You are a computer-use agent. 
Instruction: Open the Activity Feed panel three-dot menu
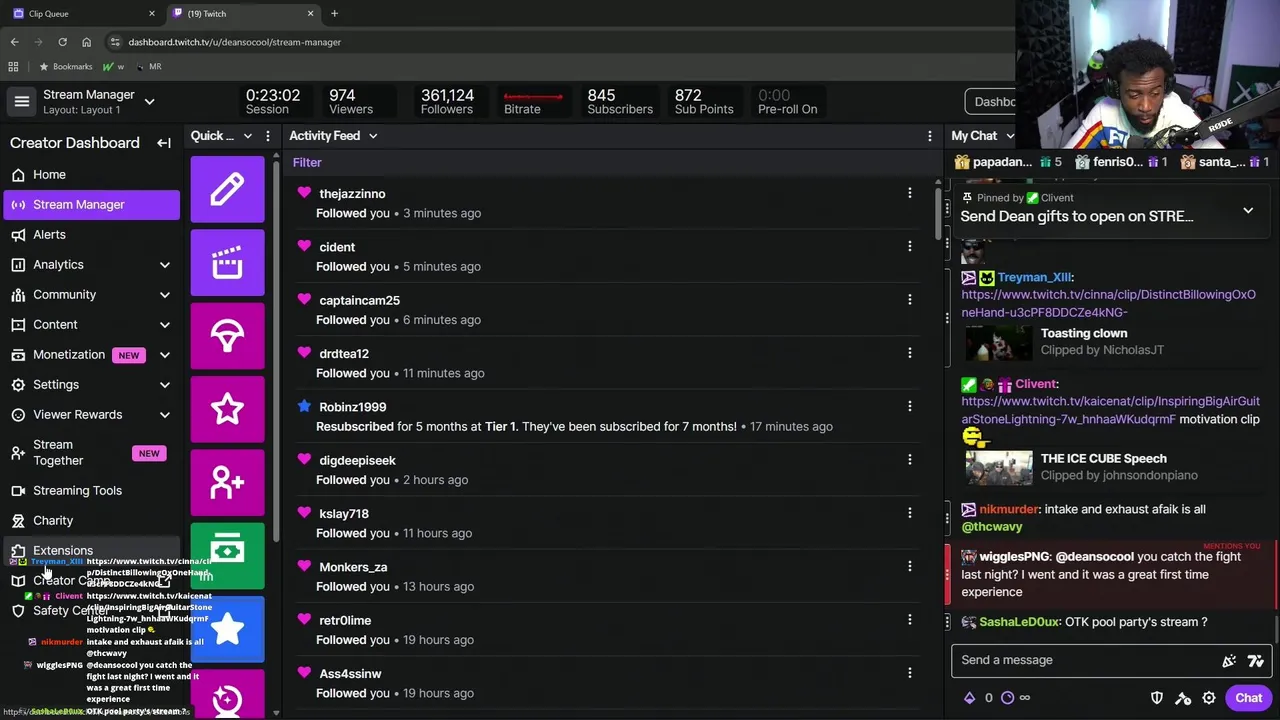pyautogui.click(x=929, y=136)
